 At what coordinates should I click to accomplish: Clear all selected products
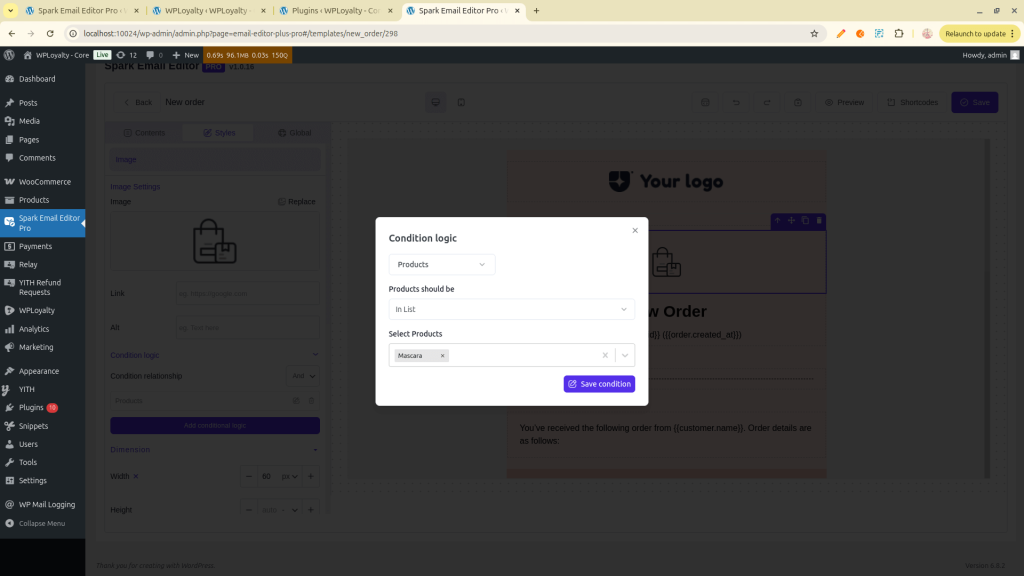pos(605,355)
